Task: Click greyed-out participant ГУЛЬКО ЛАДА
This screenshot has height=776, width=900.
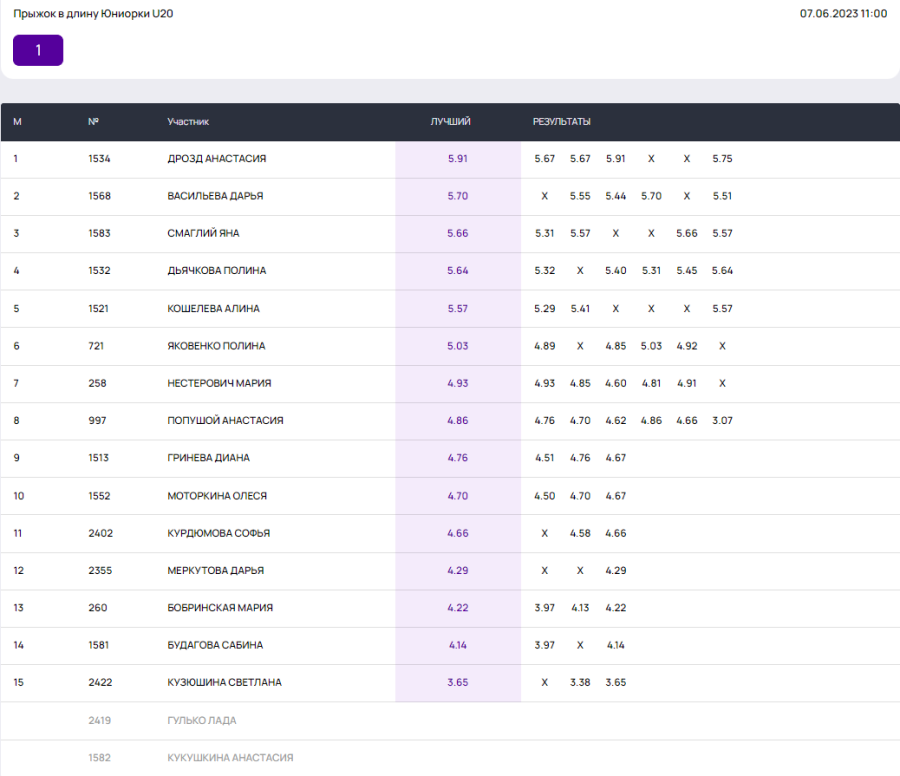Action: (x=202, y=720)
